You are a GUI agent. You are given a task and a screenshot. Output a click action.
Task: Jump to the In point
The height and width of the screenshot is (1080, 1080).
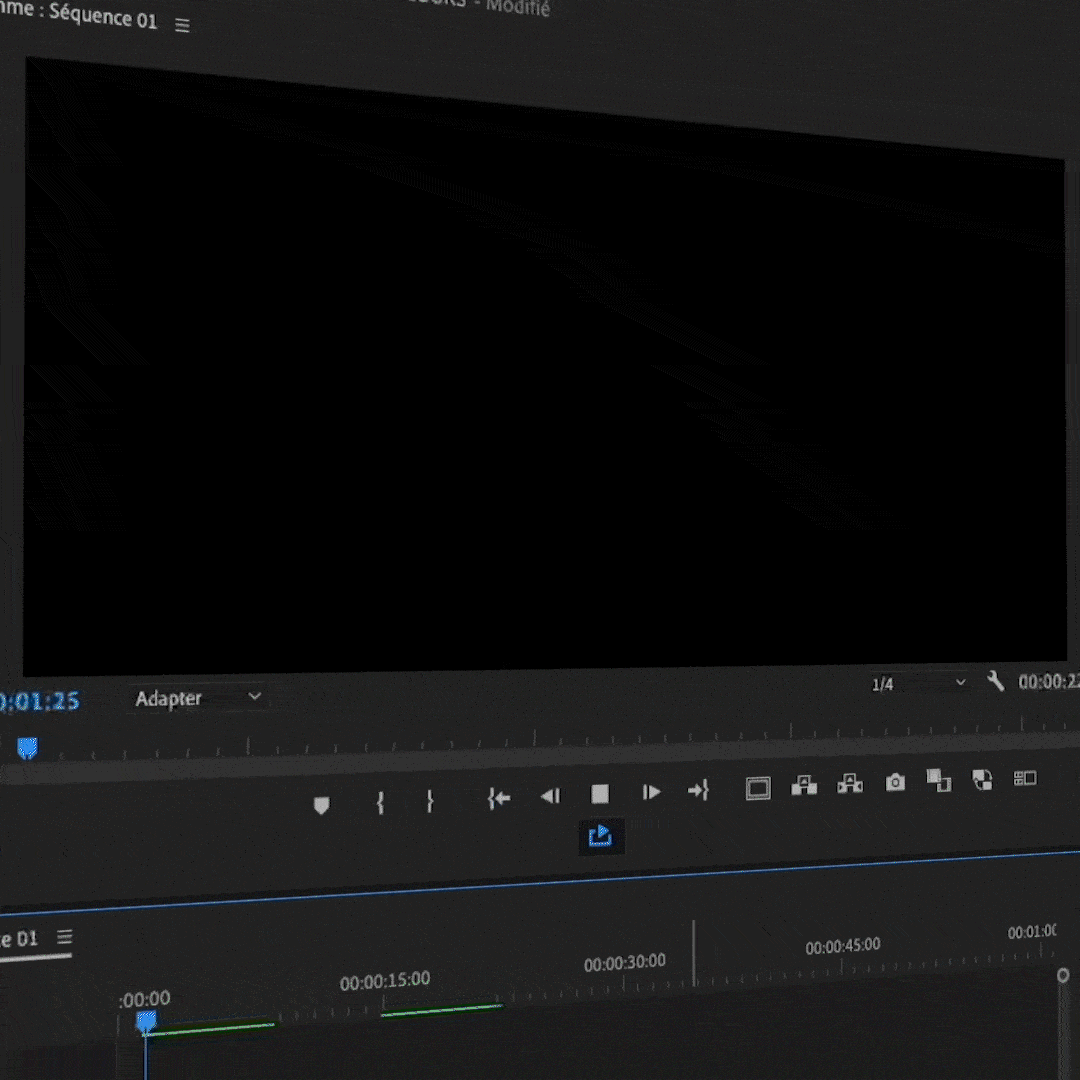coord(499,798)
